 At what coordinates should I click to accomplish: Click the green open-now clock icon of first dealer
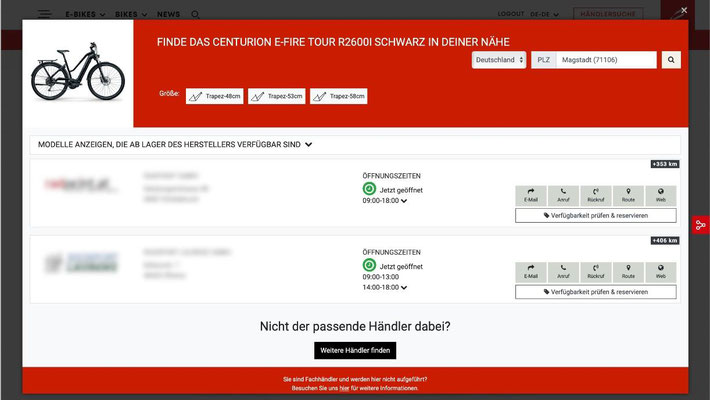[369, 188]
